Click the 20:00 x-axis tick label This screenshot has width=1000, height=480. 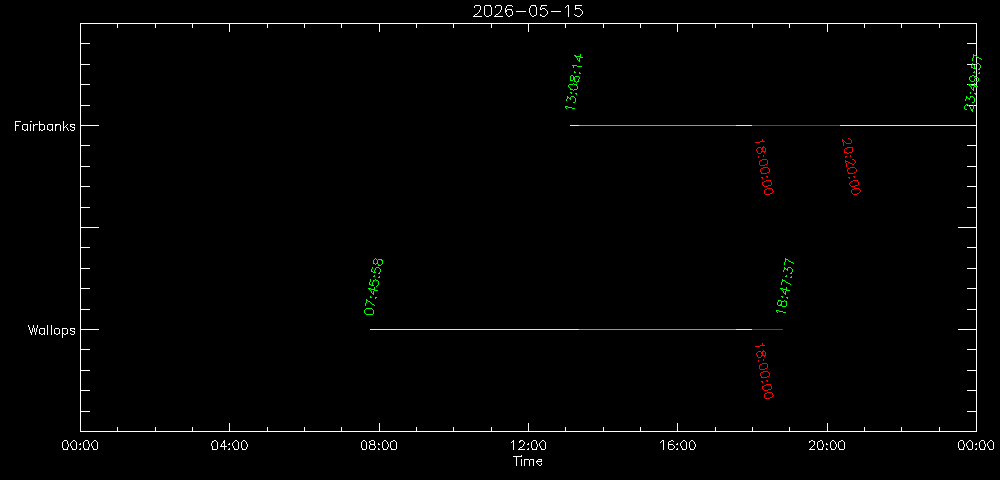(x=827, y=447)
